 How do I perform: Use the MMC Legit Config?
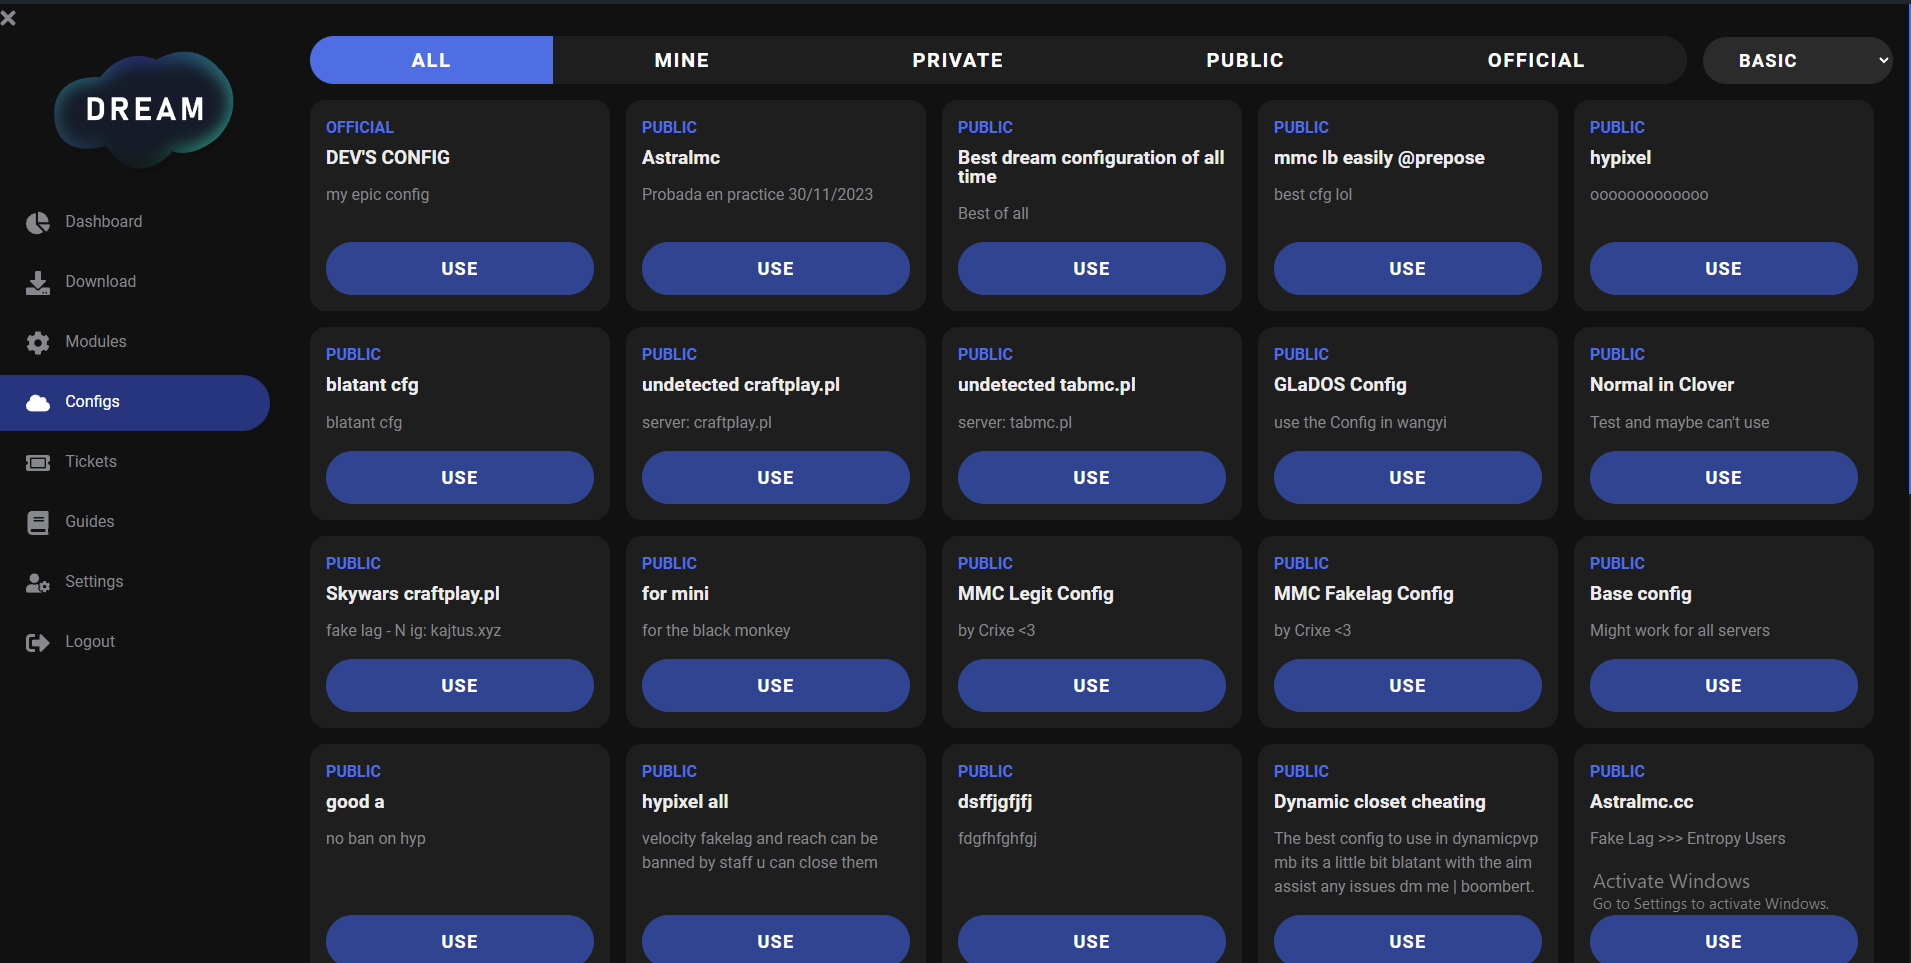click(x=1090, y=685)
